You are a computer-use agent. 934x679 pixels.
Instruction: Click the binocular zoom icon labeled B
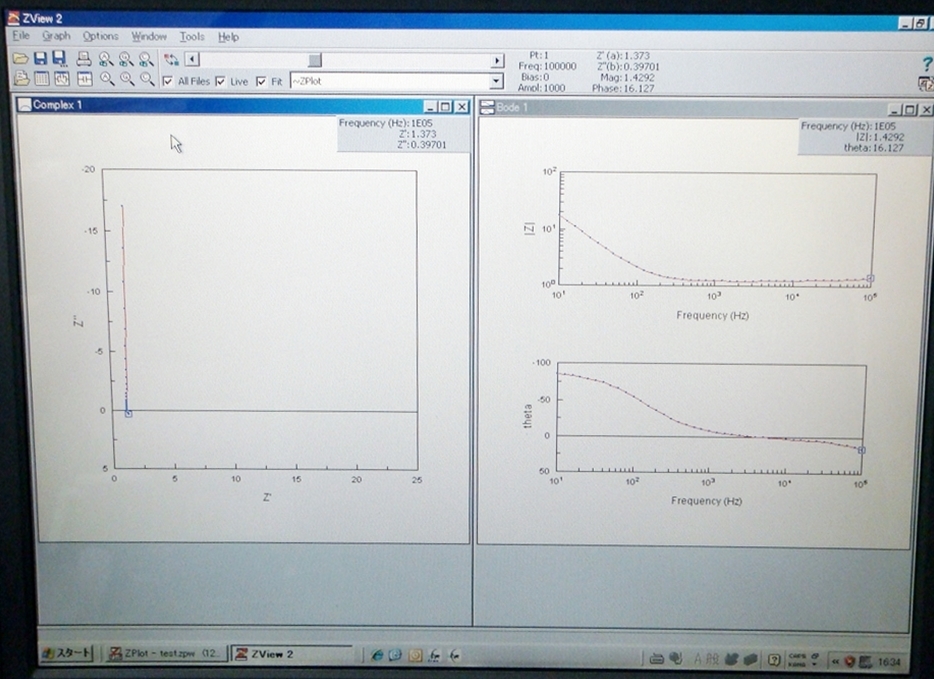(126, 59)
